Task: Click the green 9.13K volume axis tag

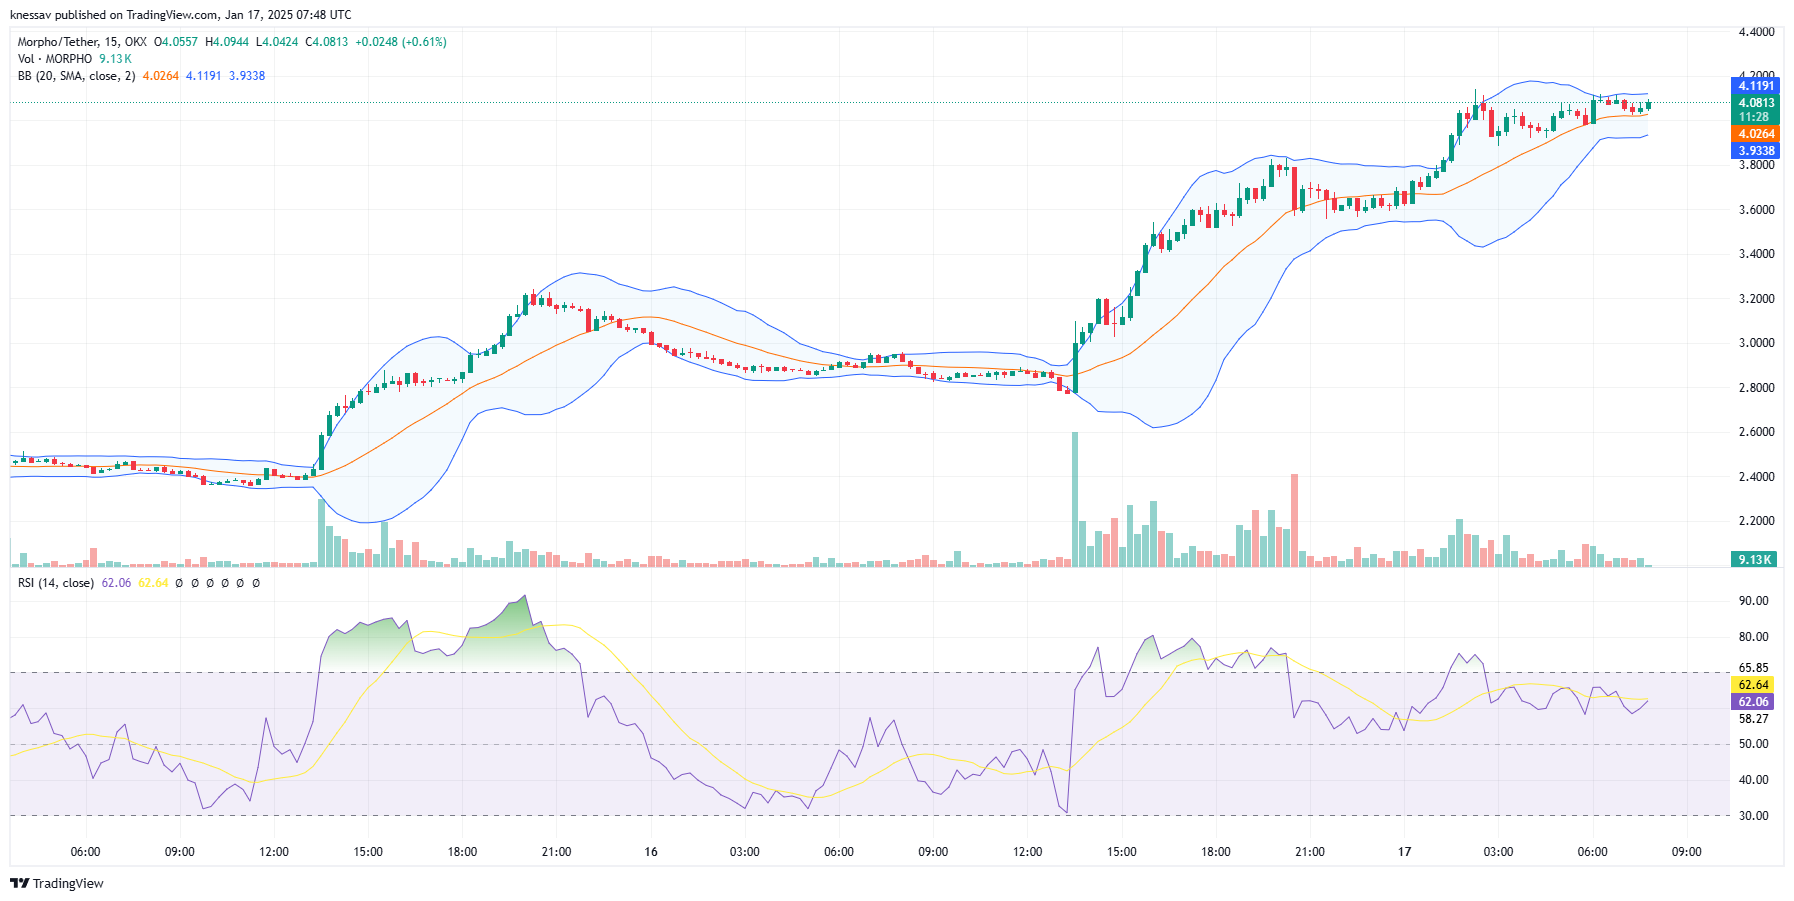Action: point(1754,559)
